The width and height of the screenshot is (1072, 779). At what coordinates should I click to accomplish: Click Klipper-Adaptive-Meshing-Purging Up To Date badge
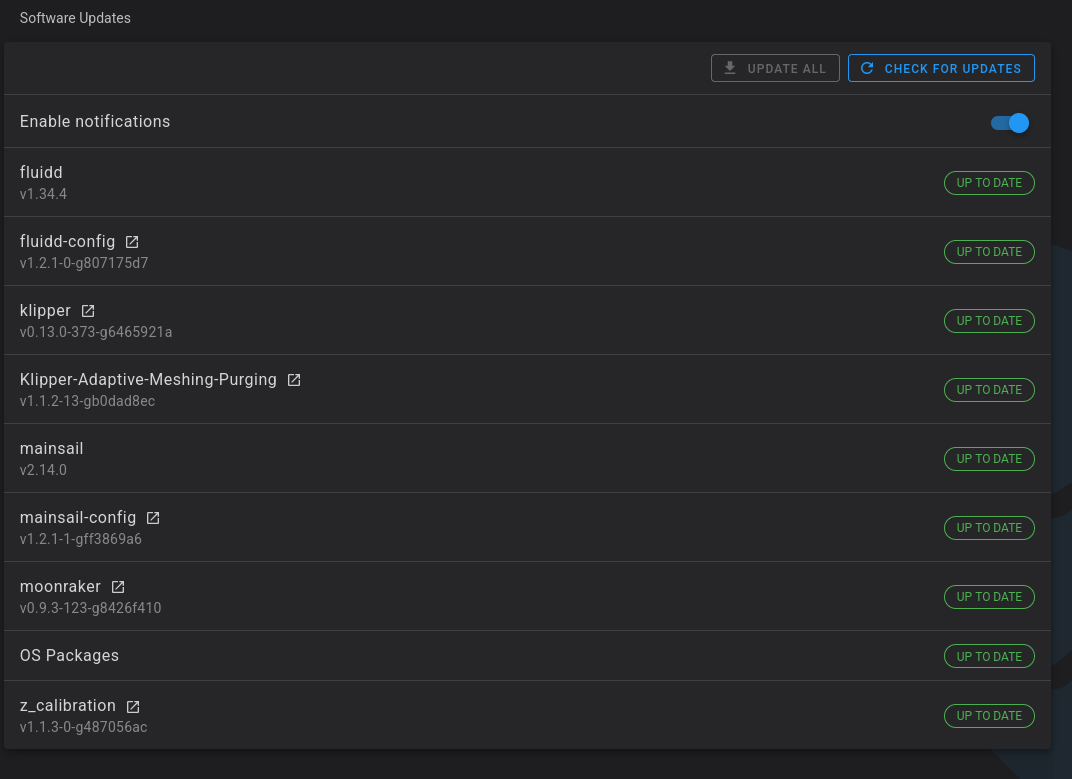(989, 391)
